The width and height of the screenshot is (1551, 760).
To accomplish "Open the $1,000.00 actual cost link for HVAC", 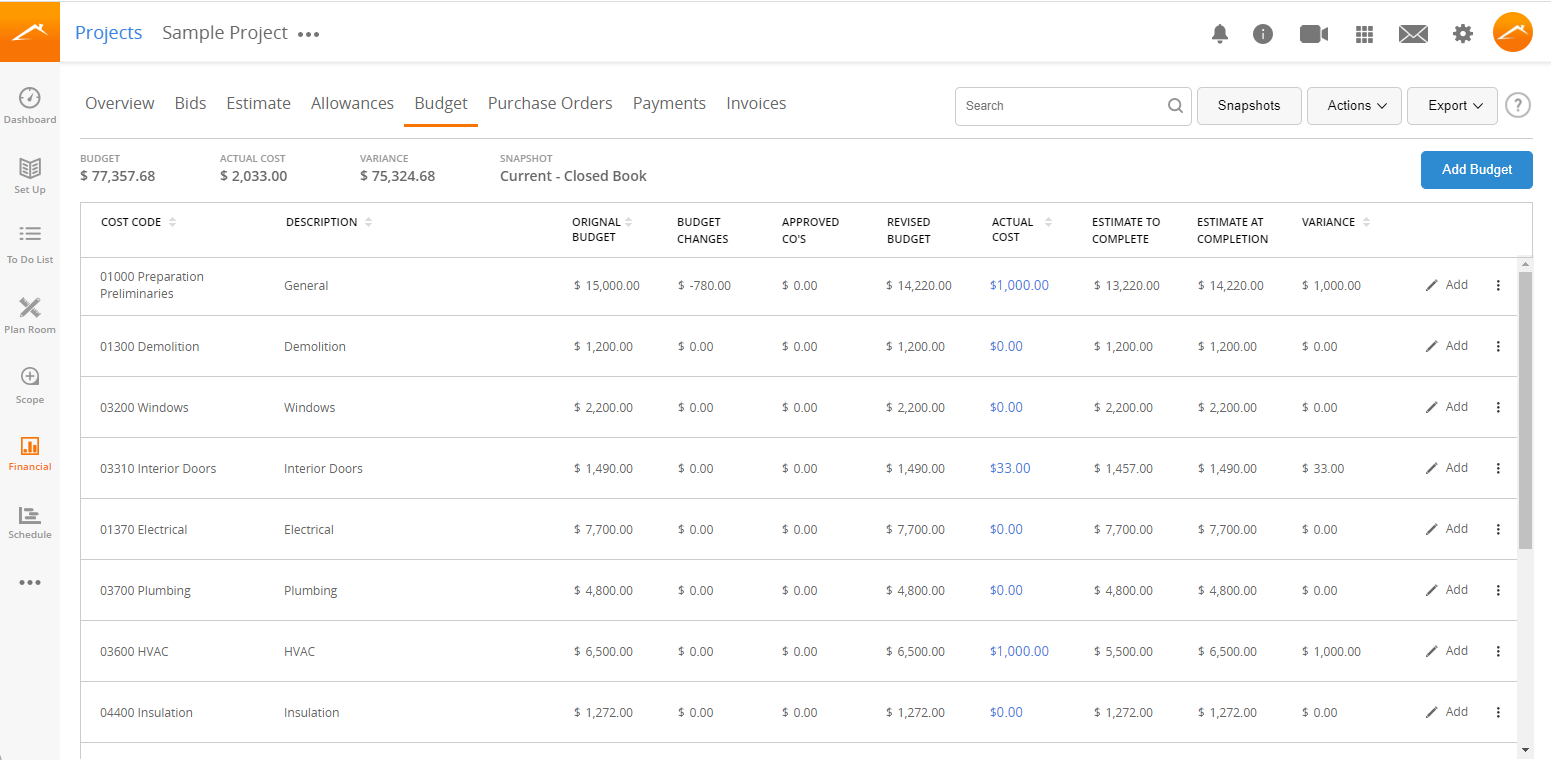I will pos(1019,651).
